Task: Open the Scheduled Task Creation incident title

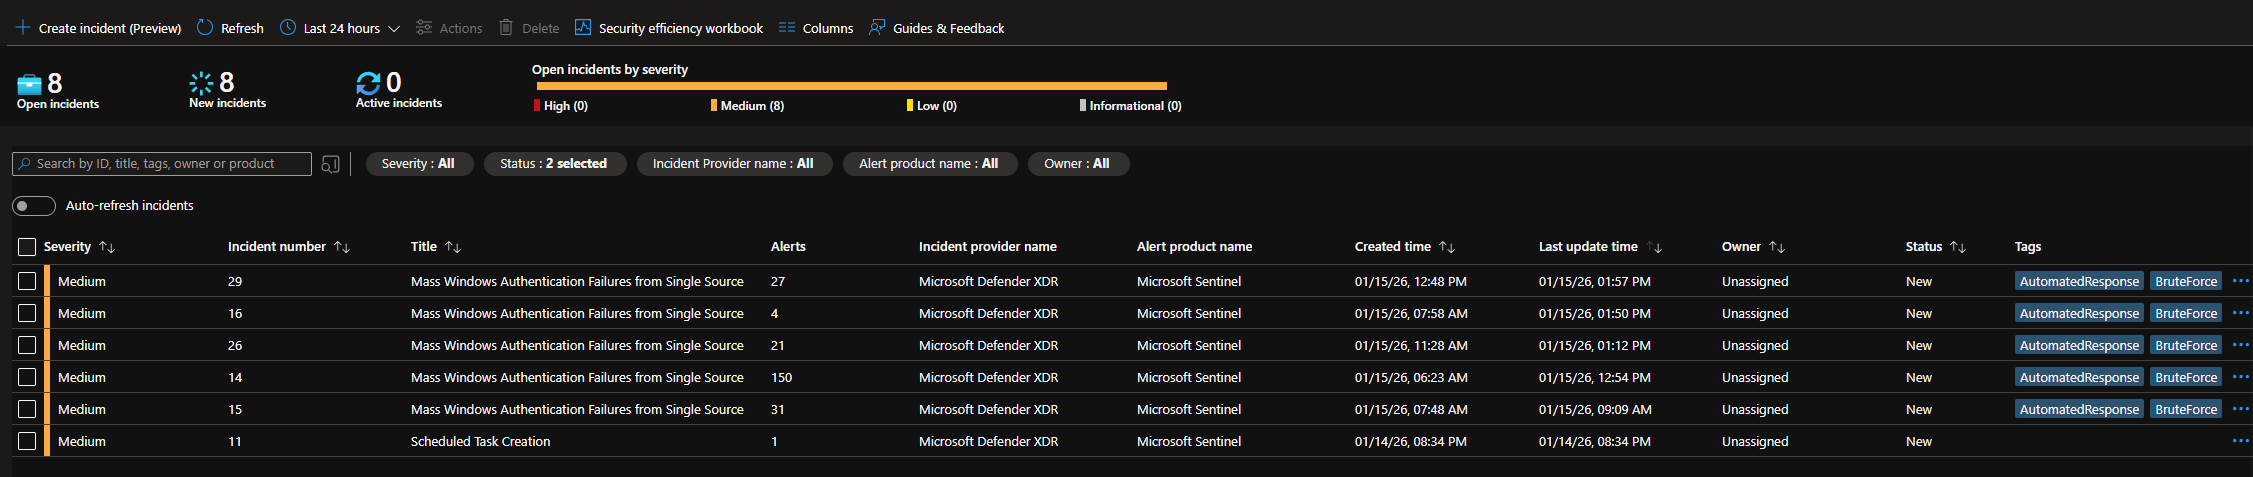Action: [480, 441]
